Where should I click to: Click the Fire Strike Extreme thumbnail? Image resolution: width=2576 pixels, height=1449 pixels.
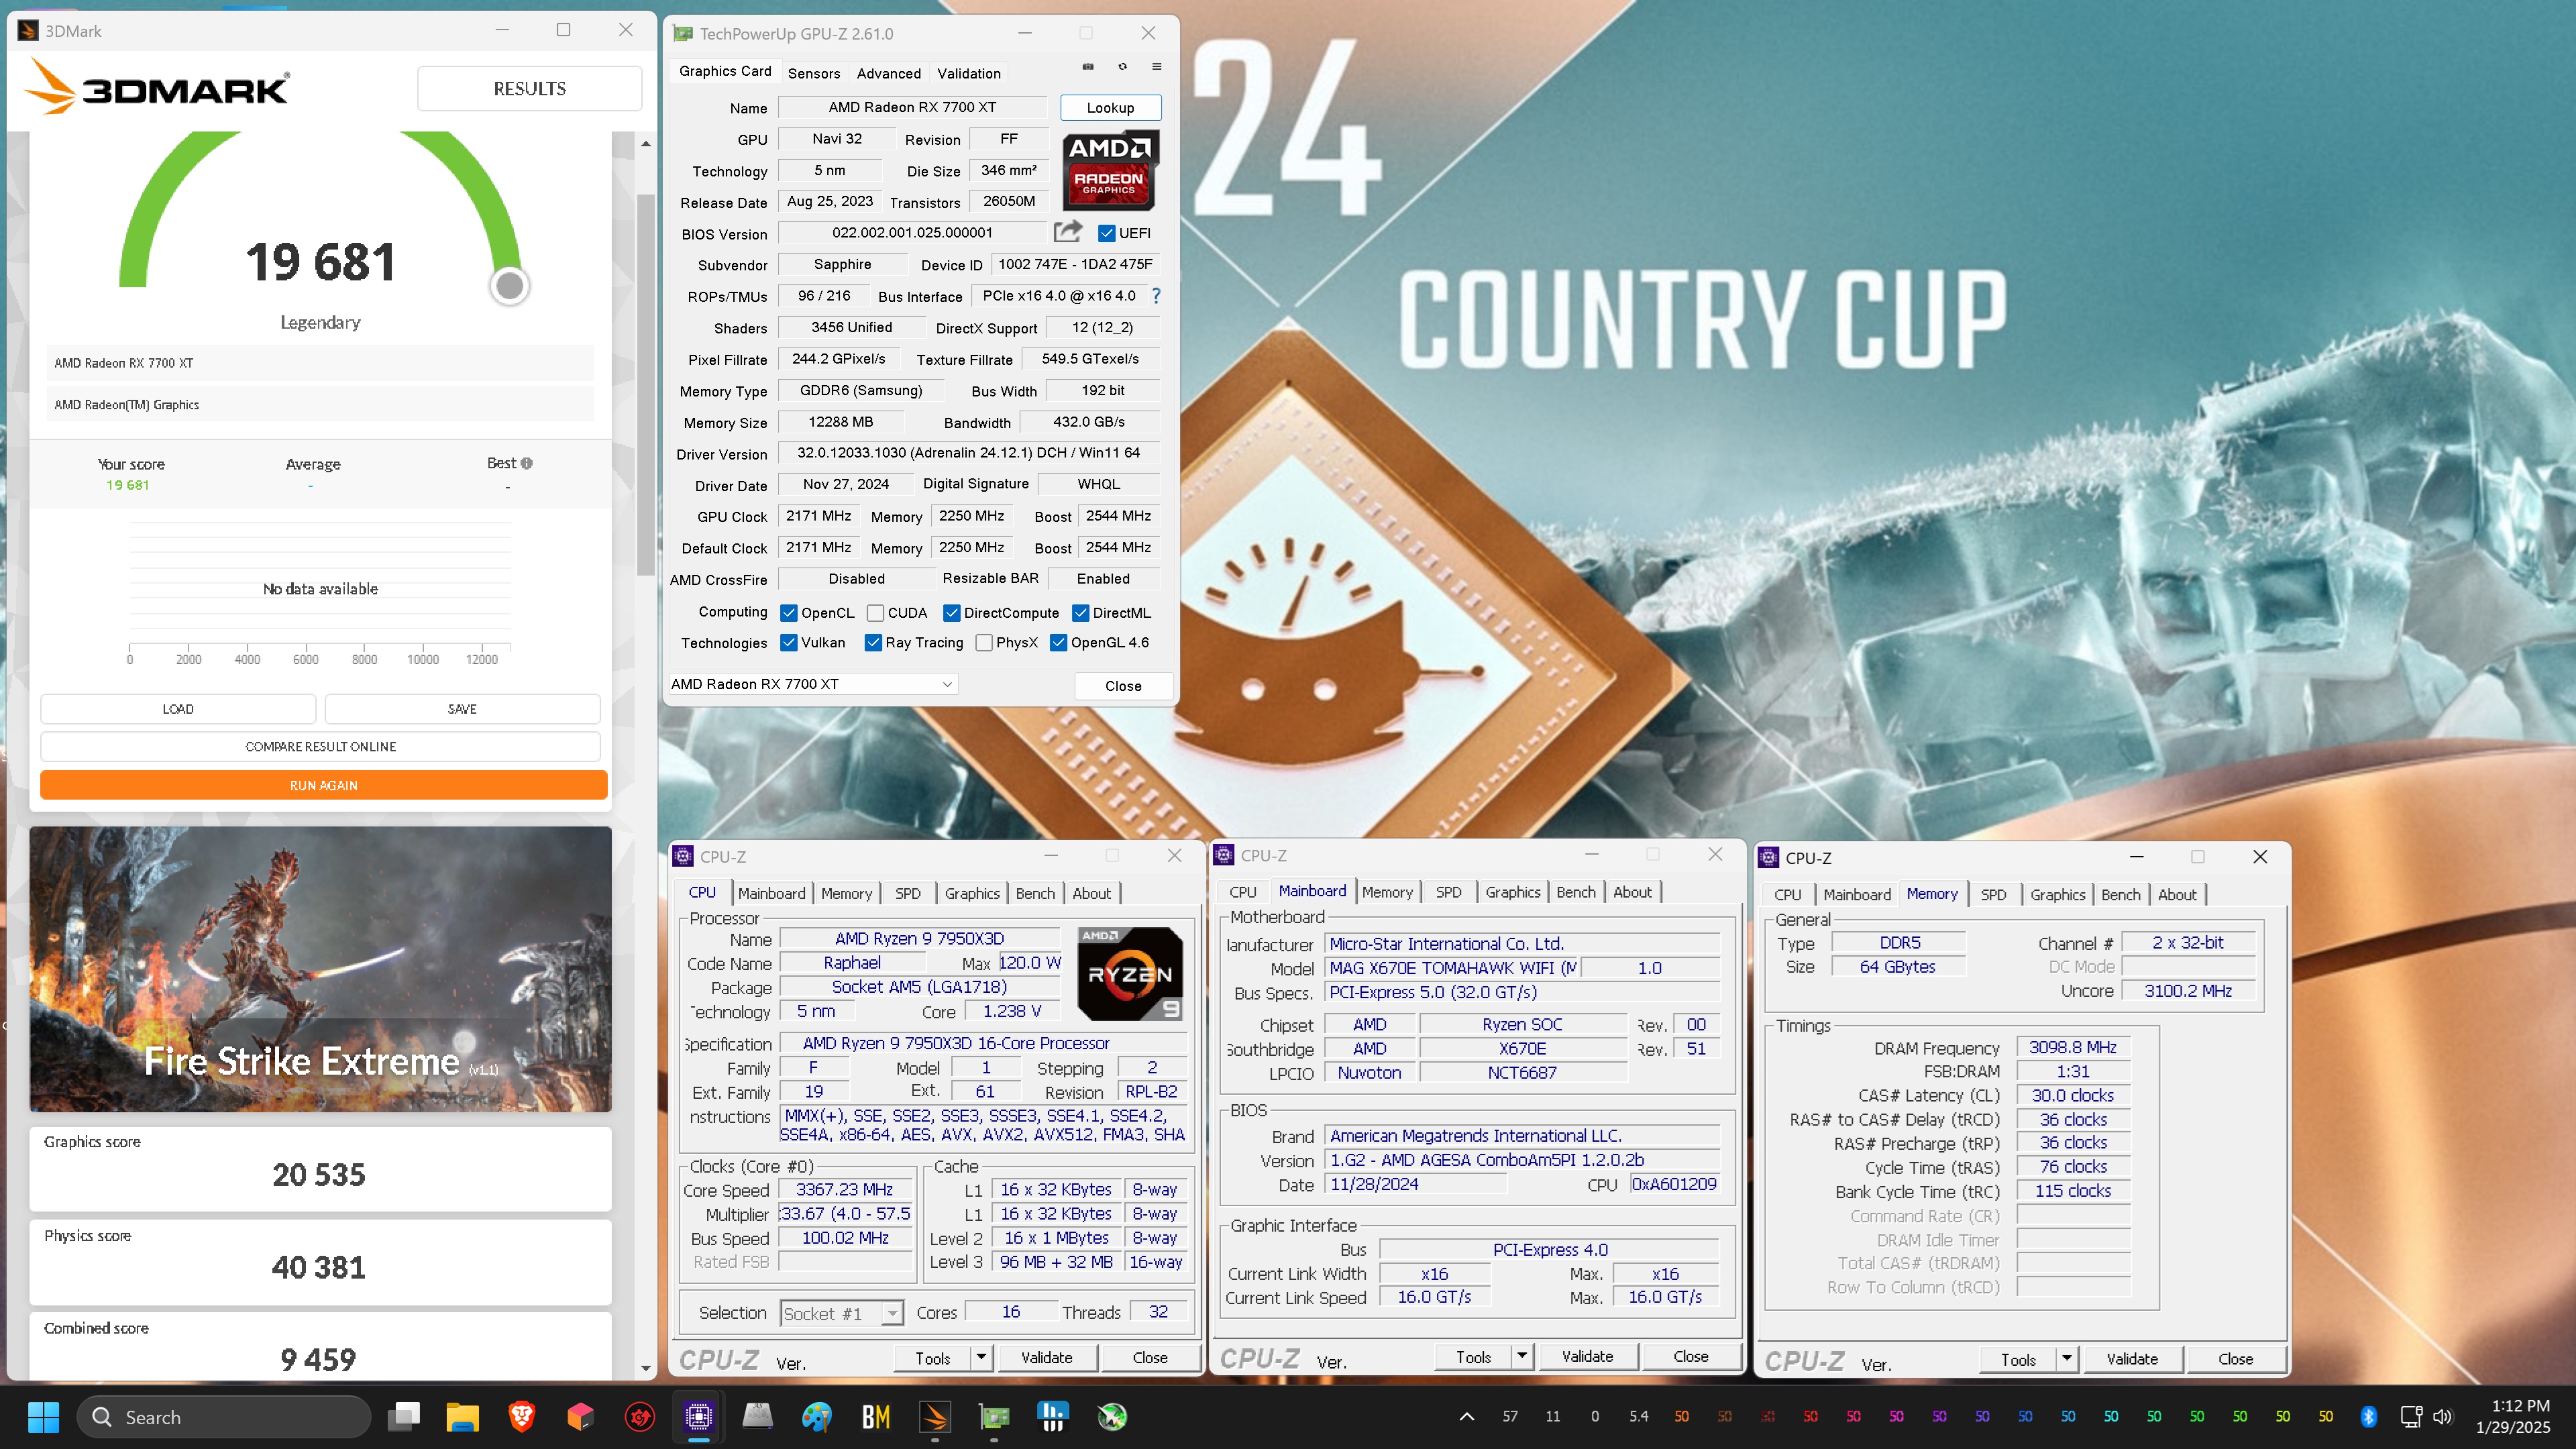pyautogui.click(x=320, y=968)
